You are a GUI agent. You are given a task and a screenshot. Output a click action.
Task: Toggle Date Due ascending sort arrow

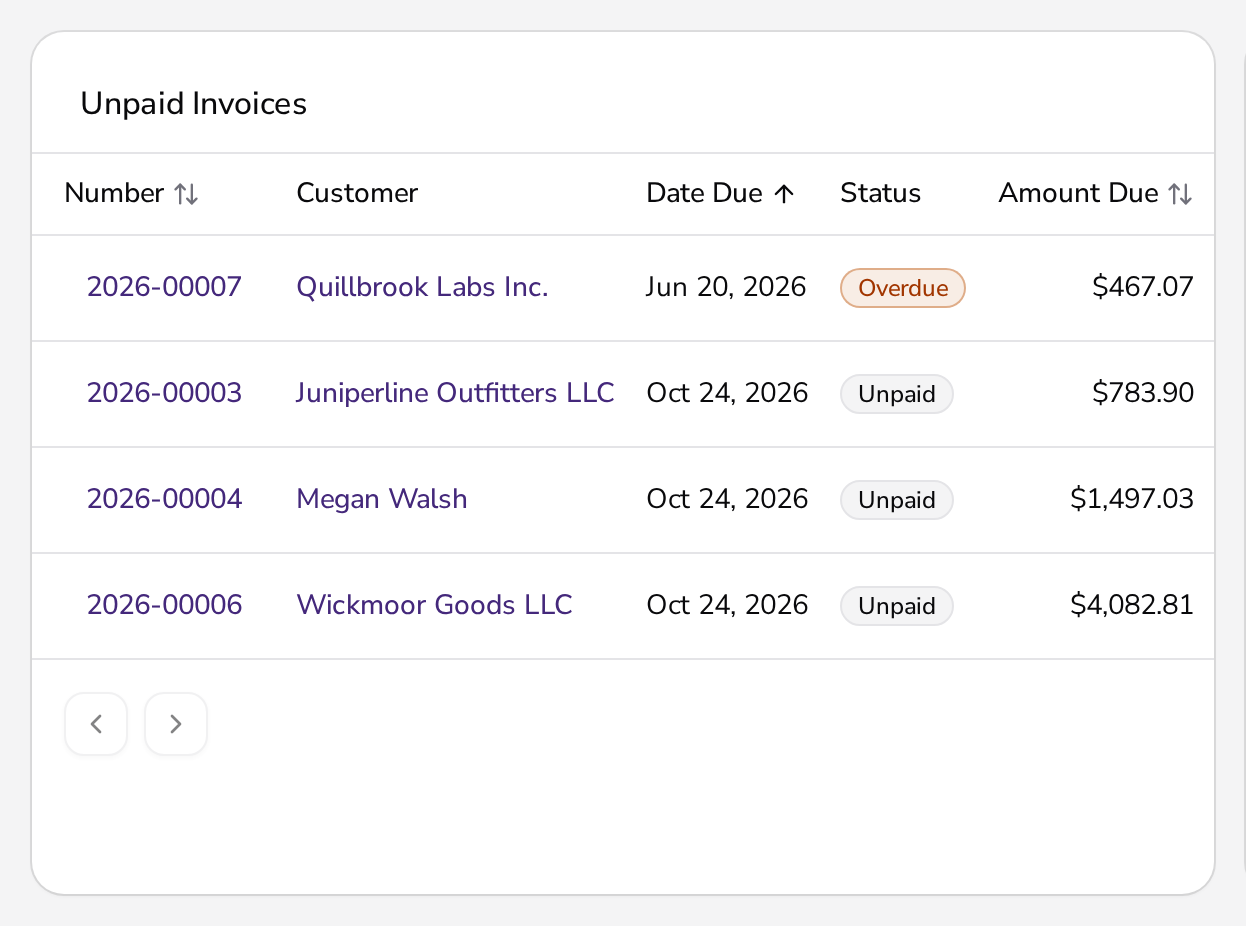pyautogui.click(x=784, y=194)
